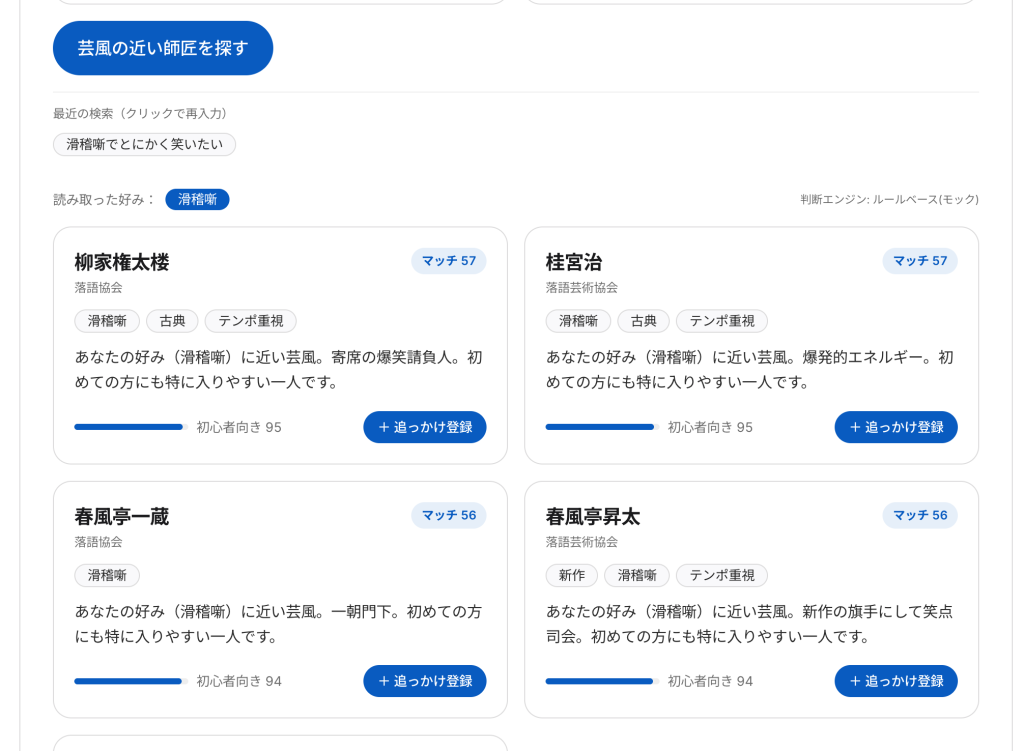Open 柳家権太楼 performer name
Viewport: 1024px width, 751px height.
click(x=122, y=263)
